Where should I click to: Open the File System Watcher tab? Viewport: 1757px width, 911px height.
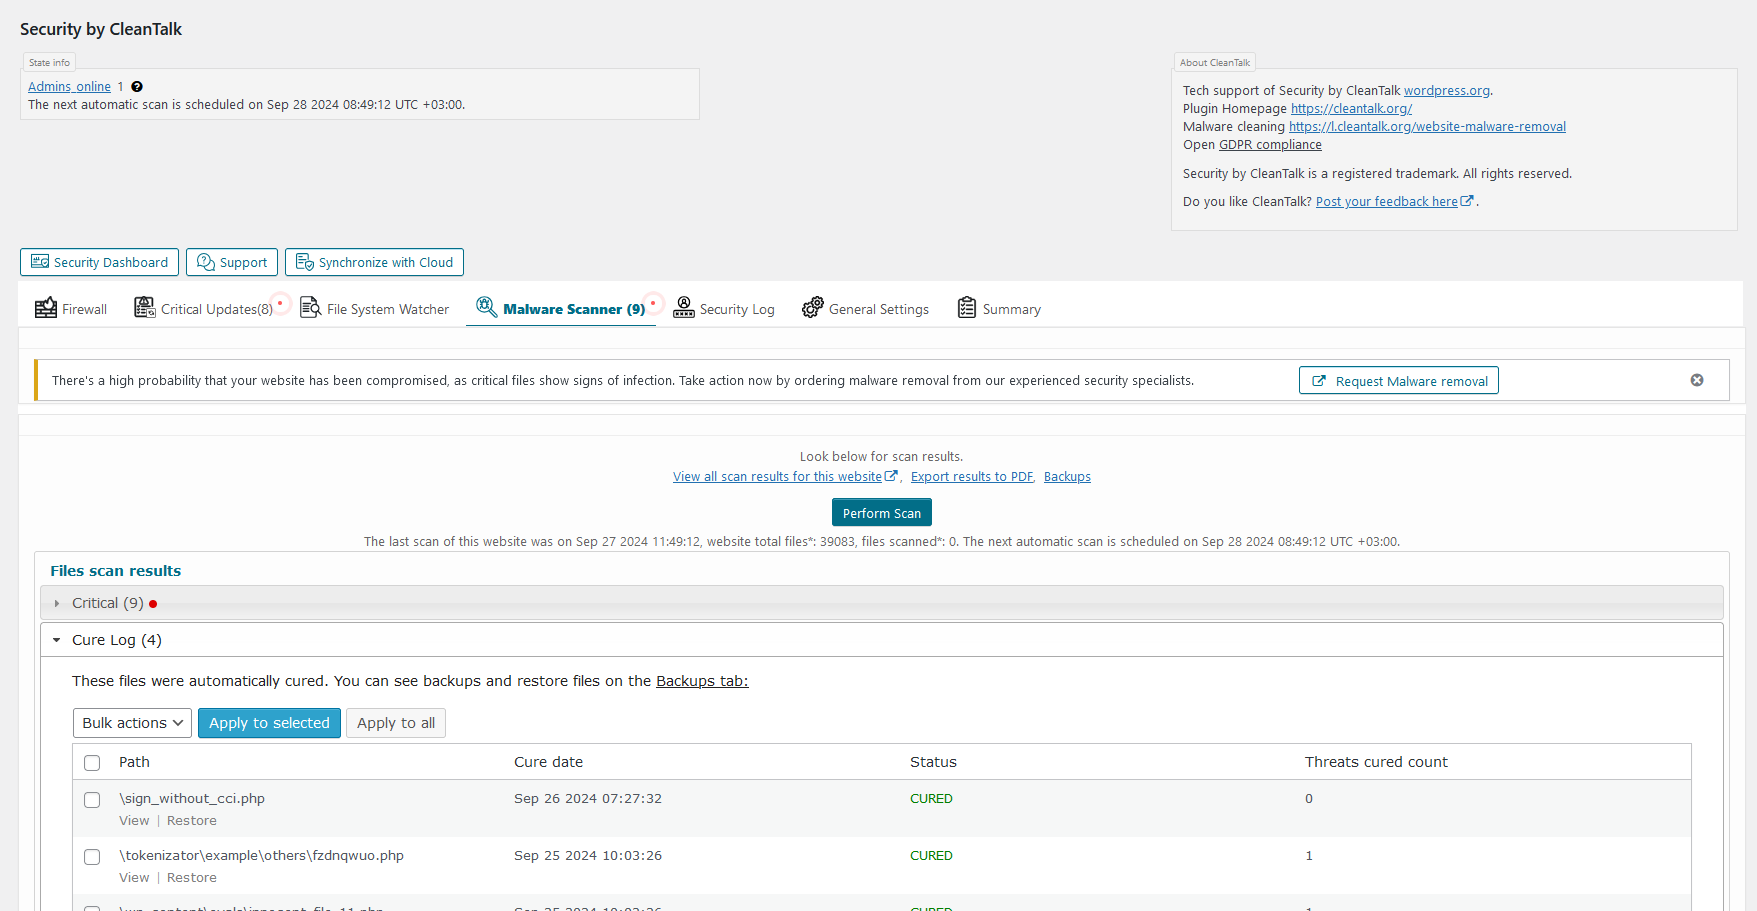coord(375,309)
